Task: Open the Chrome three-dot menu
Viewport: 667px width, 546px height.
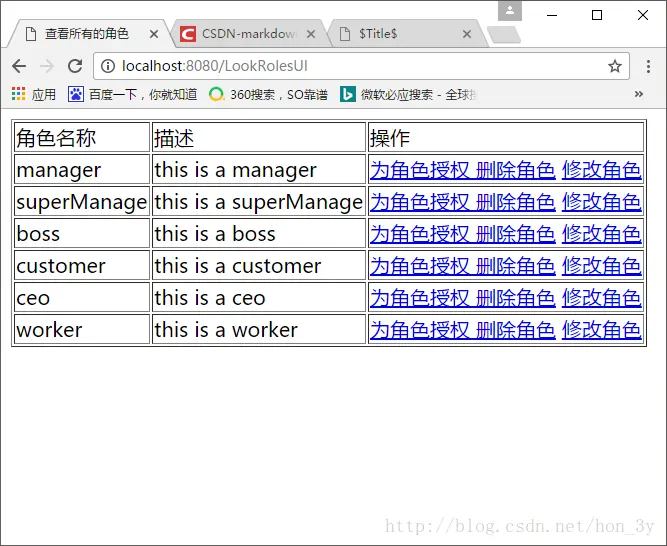Action: click(648, 66)
